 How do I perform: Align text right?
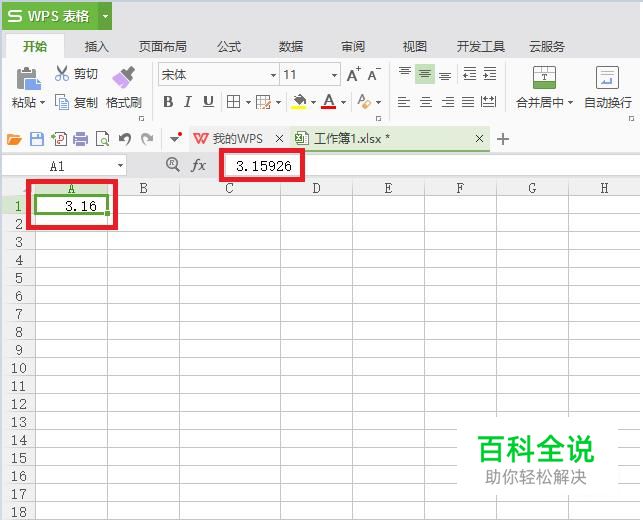447,102
